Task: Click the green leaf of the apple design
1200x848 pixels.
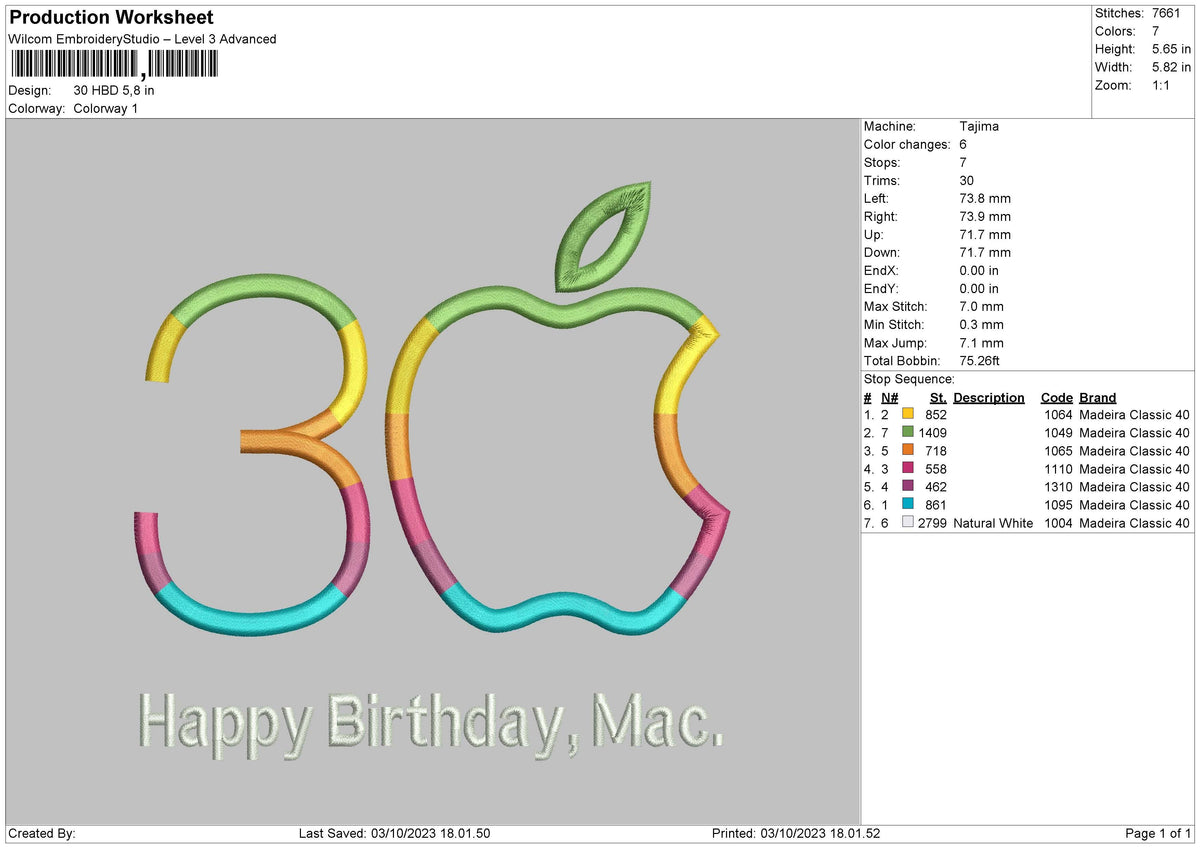Action: coord(603,237)
